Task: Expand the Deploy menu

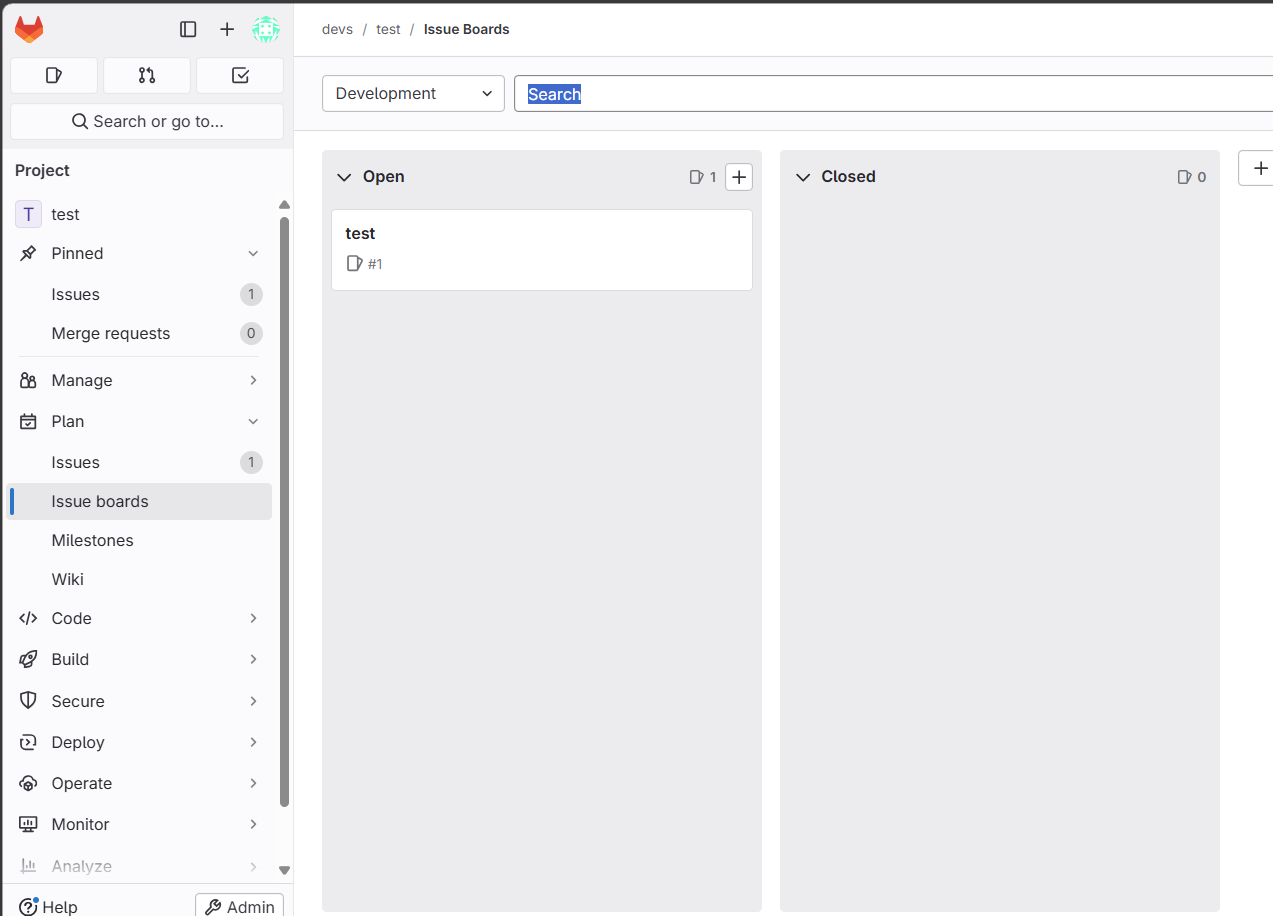Action: (139, 742)
